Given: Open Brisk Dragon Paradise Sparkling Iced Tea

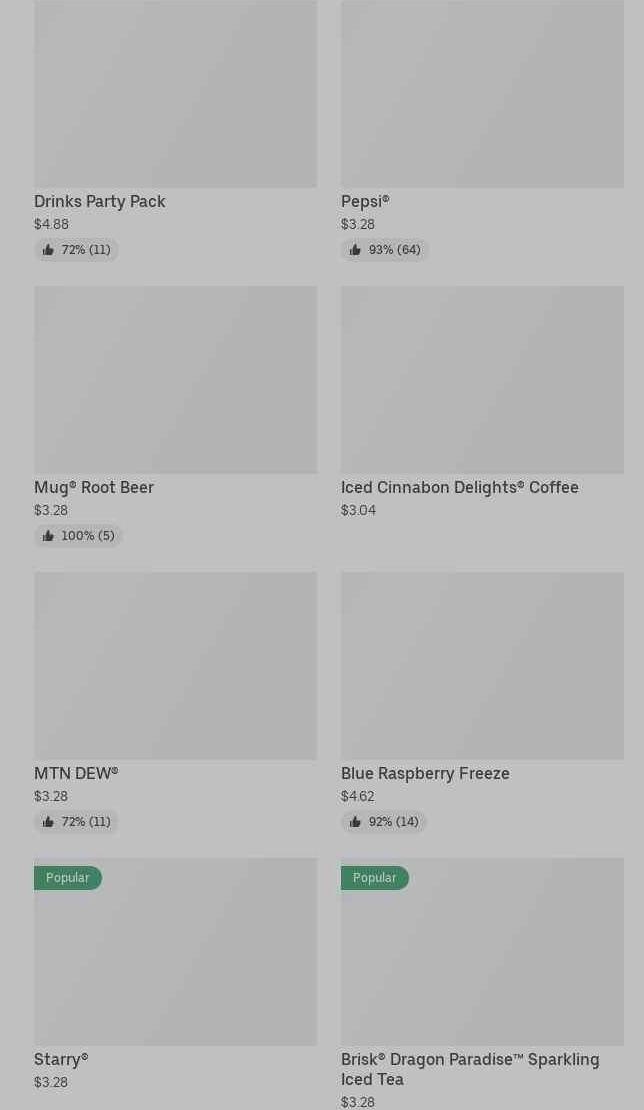Looking at the screenshot, I should [x=470, y=1069].
